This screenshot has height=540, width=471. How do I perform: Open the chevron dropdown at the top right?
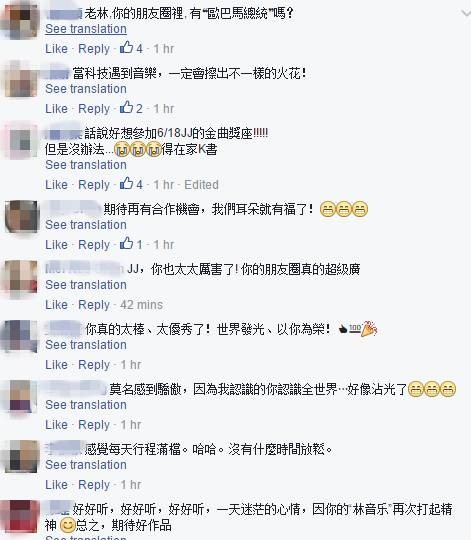tap(466, 13)
